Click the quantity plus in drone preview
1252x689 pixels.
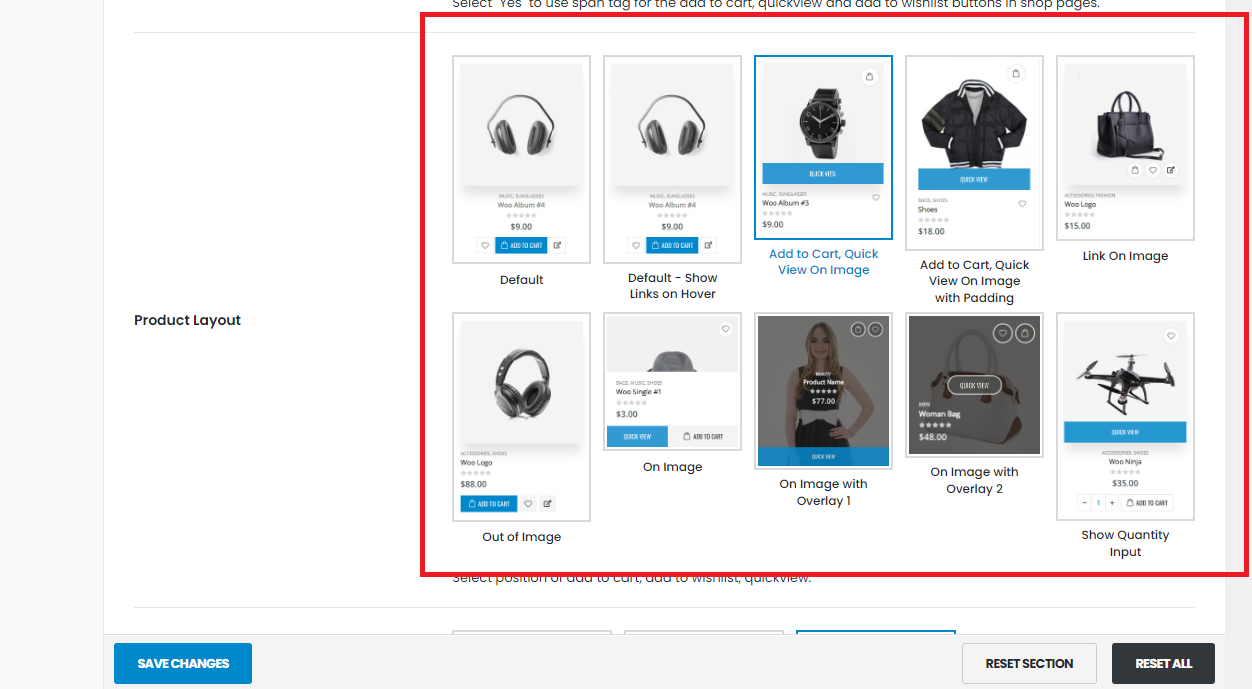tap(1112, 503)
